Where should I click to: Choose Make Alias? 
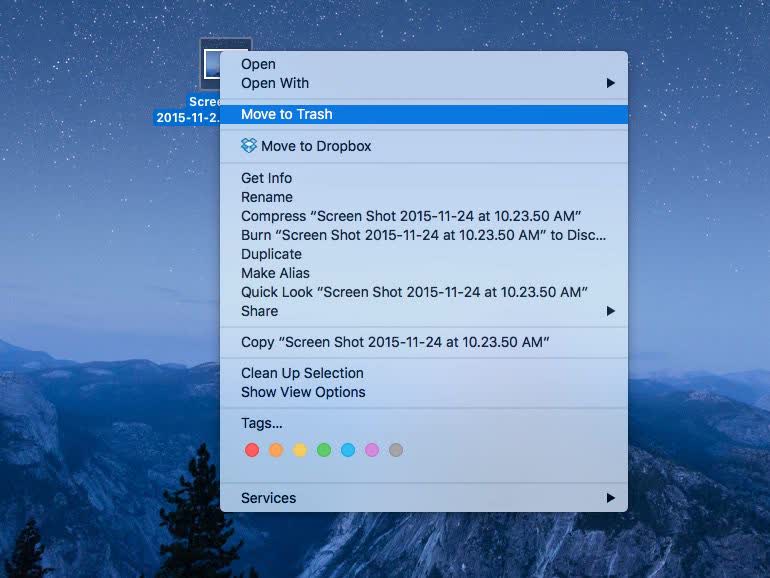pos(424,273)
